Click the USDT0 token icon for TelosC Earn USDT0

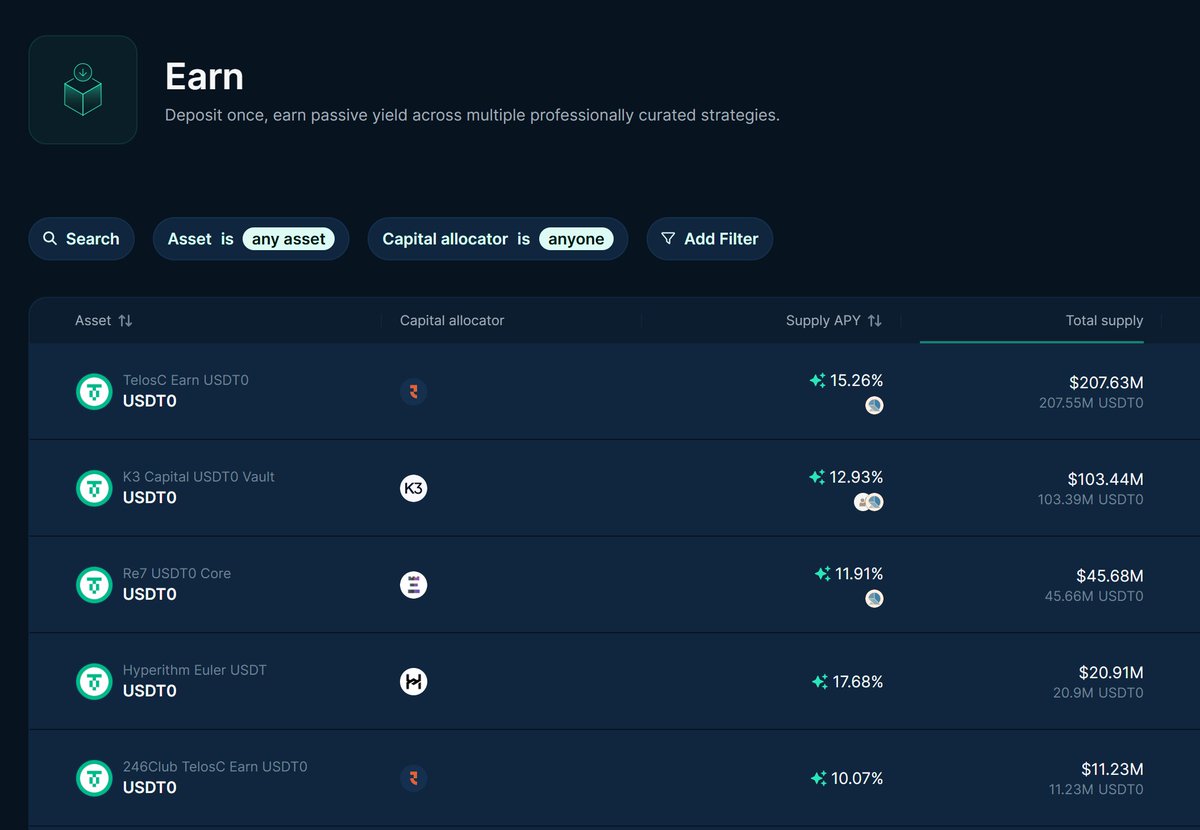coord(94,391)
